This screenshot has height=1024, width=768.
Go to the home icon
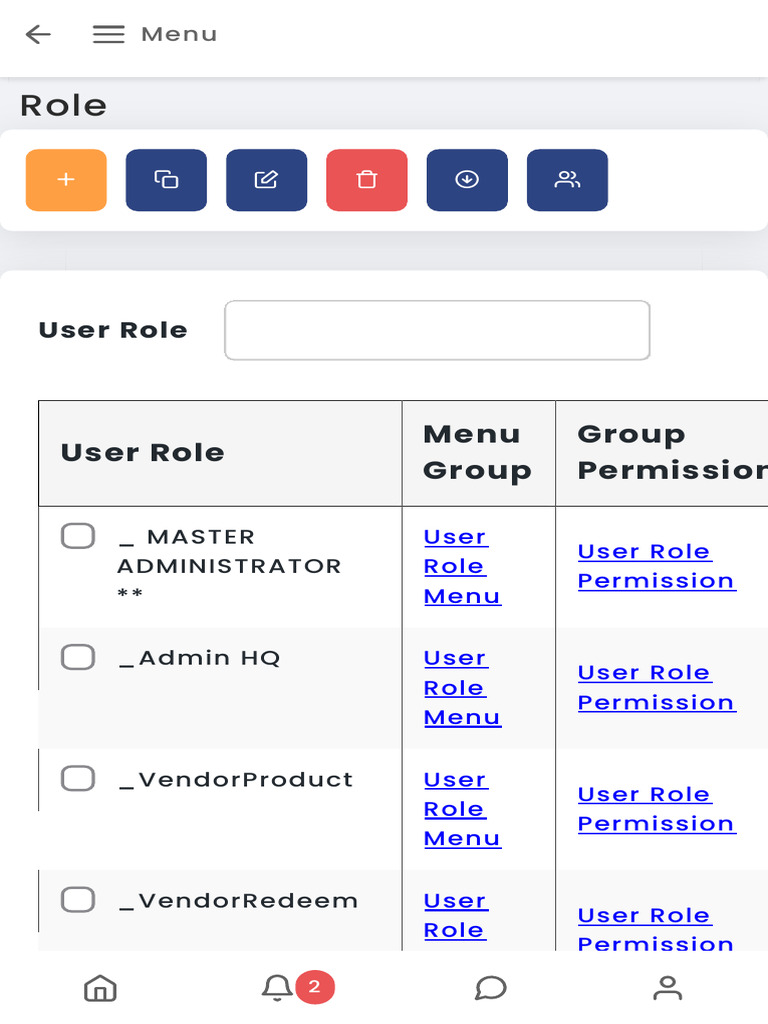tap(100, 988)
